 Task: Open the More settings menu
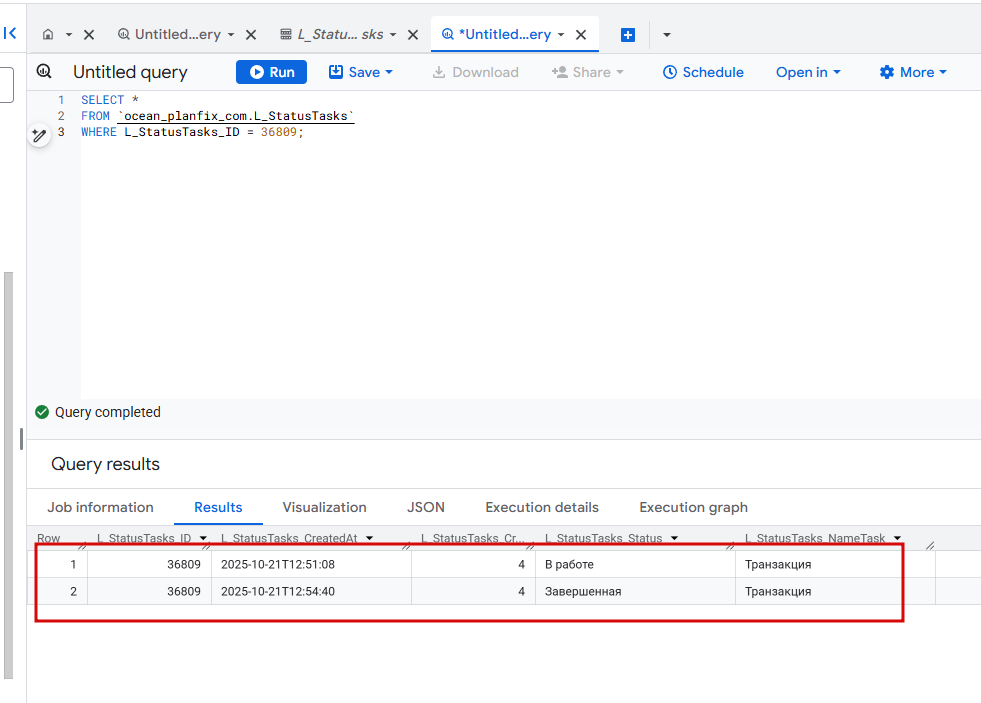tap(913, 72)
